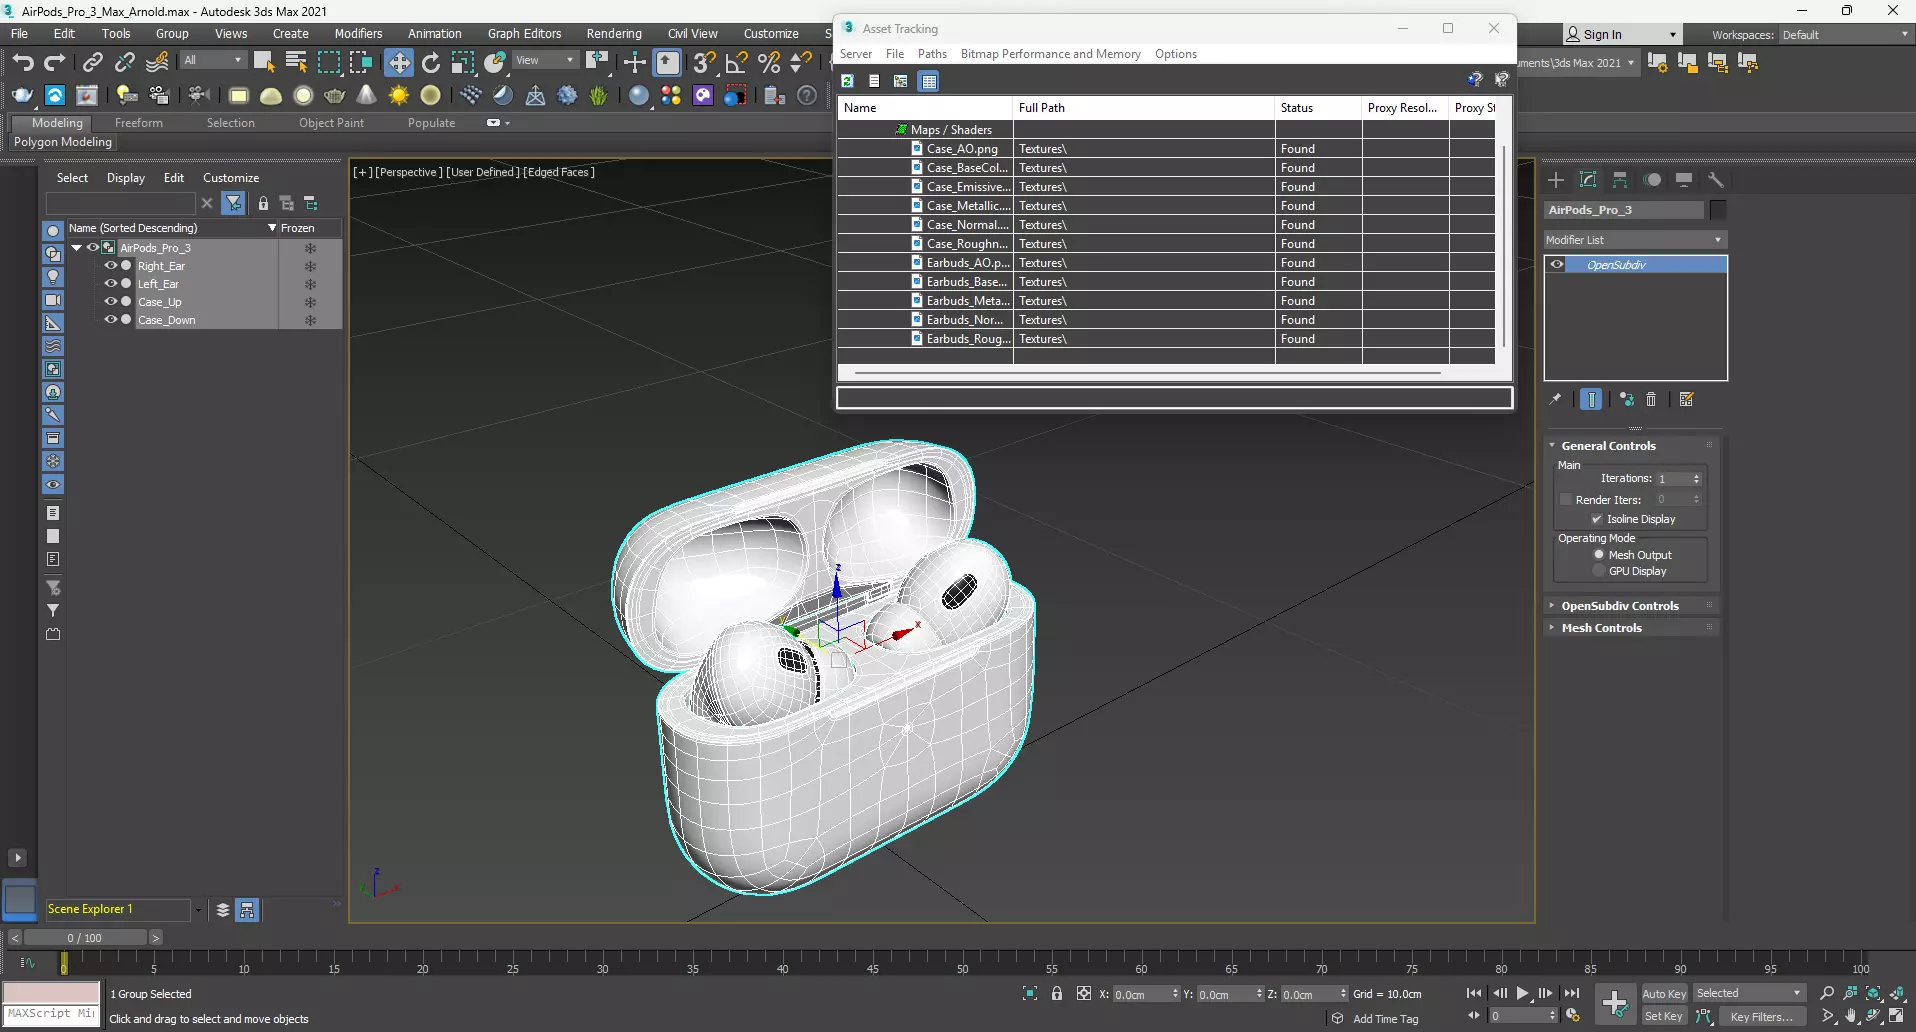Toggle Isoline Display checkbox

click(1597, 519)
